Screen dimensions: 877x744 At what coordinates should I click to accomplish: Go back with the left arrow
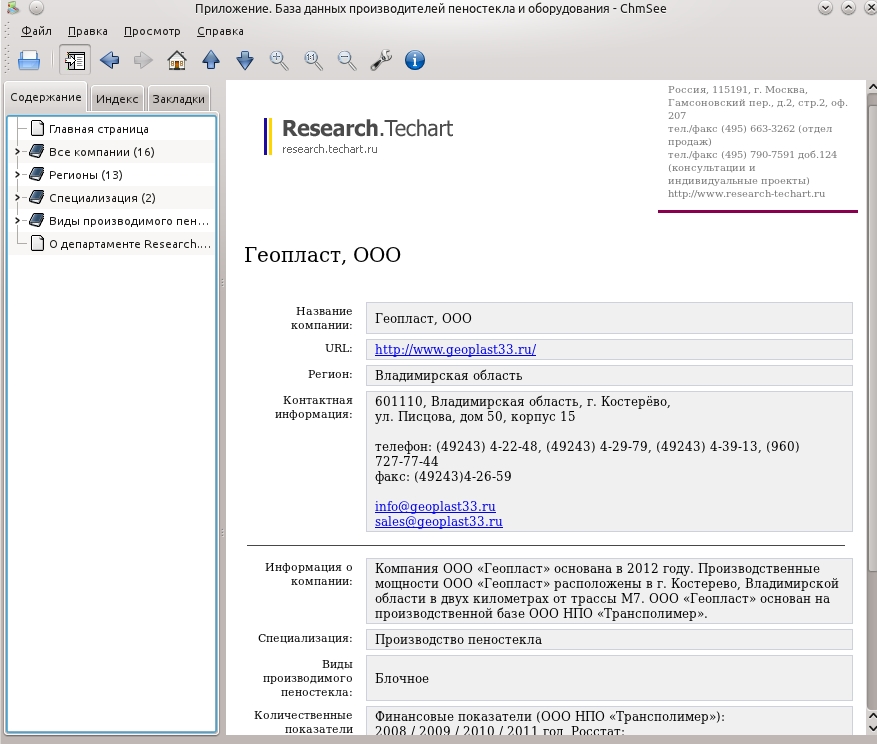110,60
